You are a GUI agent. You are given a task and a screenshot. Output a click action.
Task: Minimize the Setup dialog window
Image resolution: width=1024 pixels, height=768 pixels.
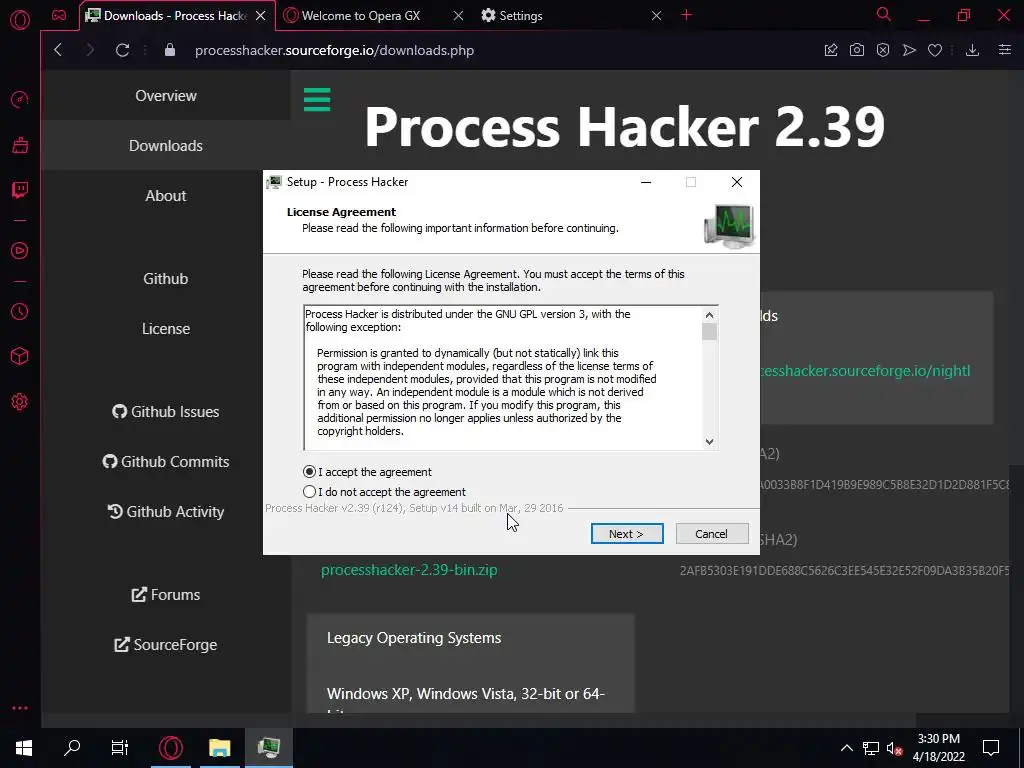click(646, 182)
